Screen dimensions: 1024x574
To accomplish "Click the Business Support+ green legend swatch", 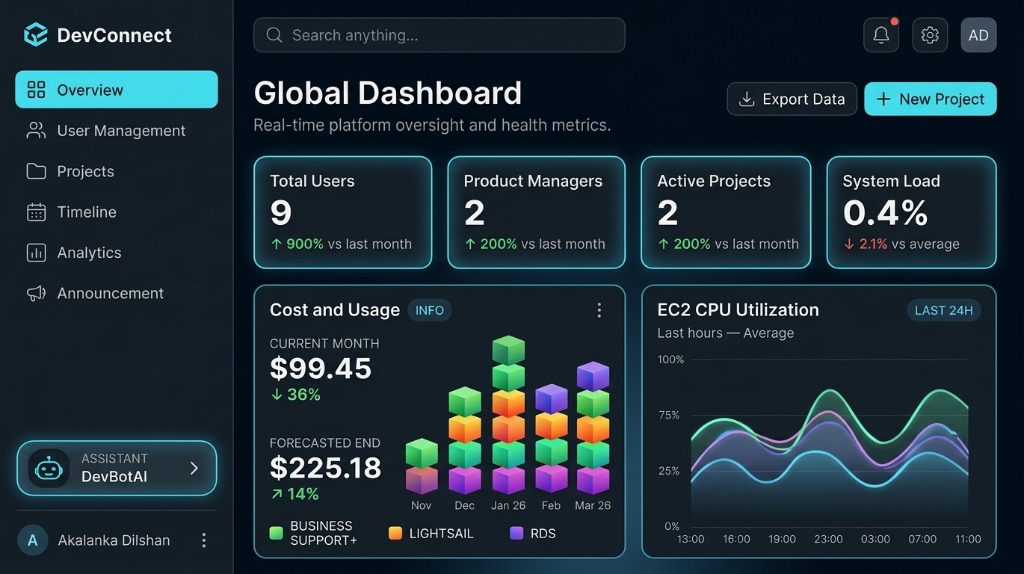I will point(276,533).
